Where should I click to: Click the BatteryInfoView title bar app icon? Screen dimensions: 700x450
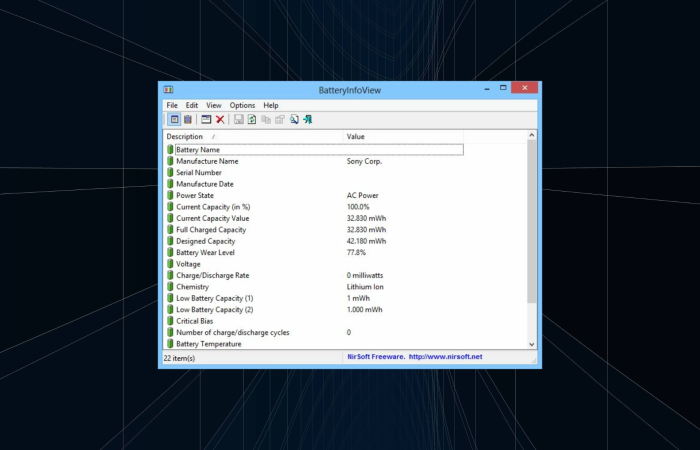click(x=168, y=90)
